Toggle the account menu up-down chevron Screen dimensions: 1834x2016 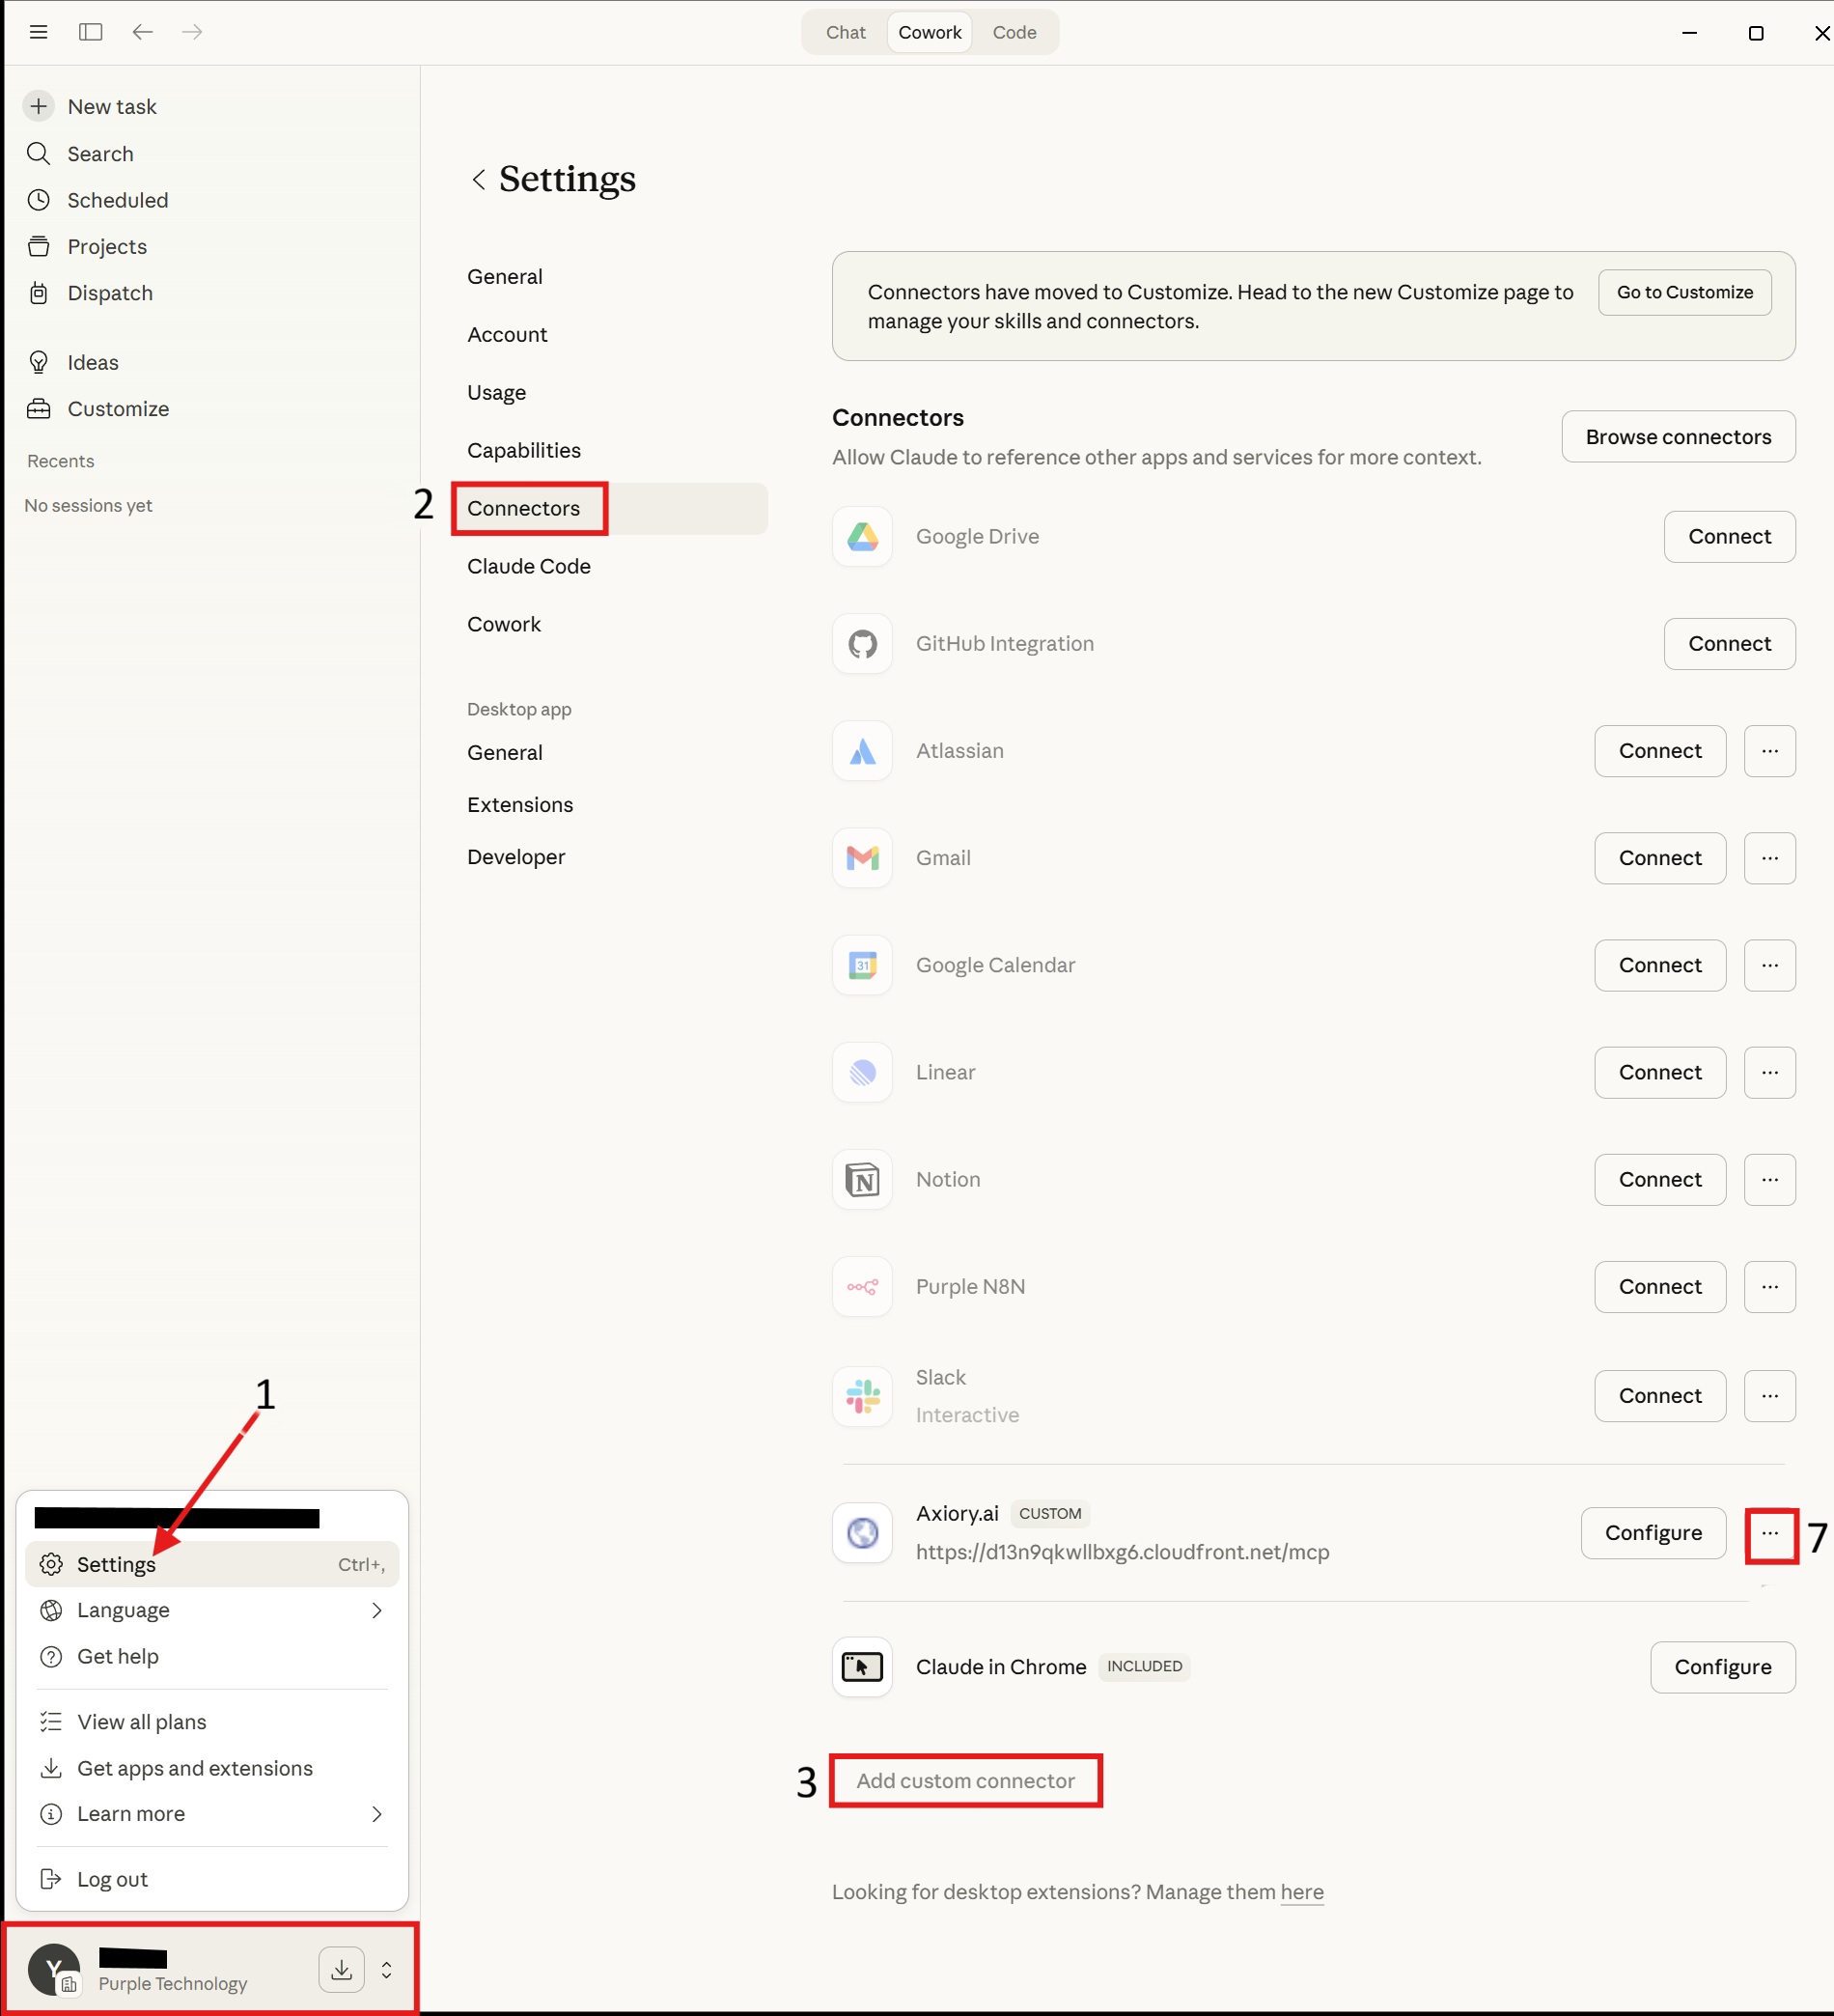(386, 1969)
